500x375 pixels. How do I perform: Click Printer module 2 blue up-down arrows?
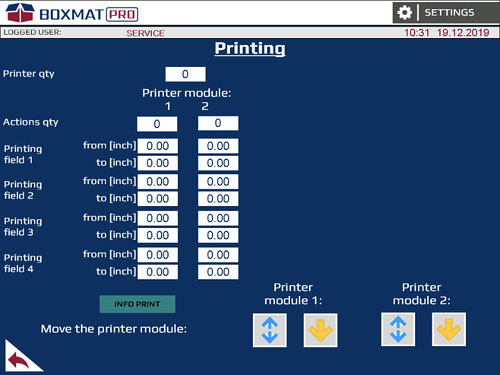[398, 329]
